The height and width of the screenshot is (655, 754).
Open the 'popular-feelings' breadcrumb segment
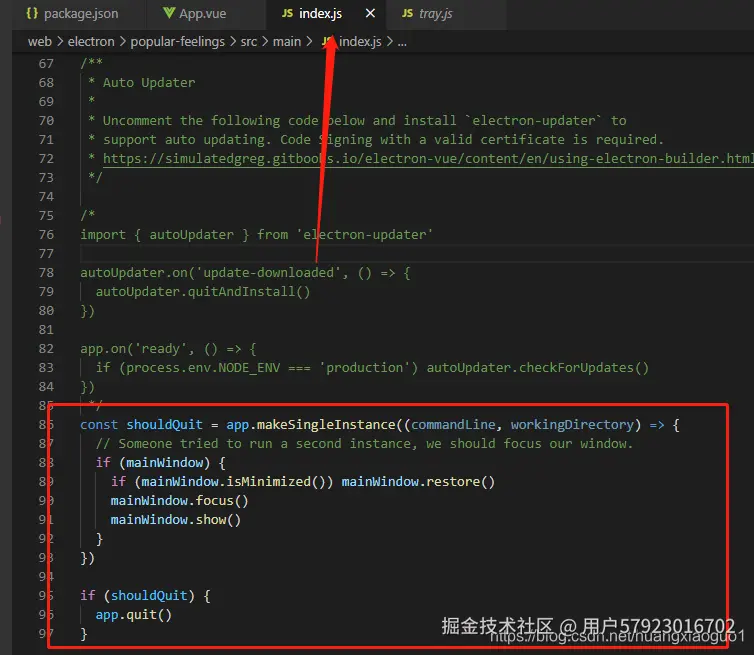177,42
